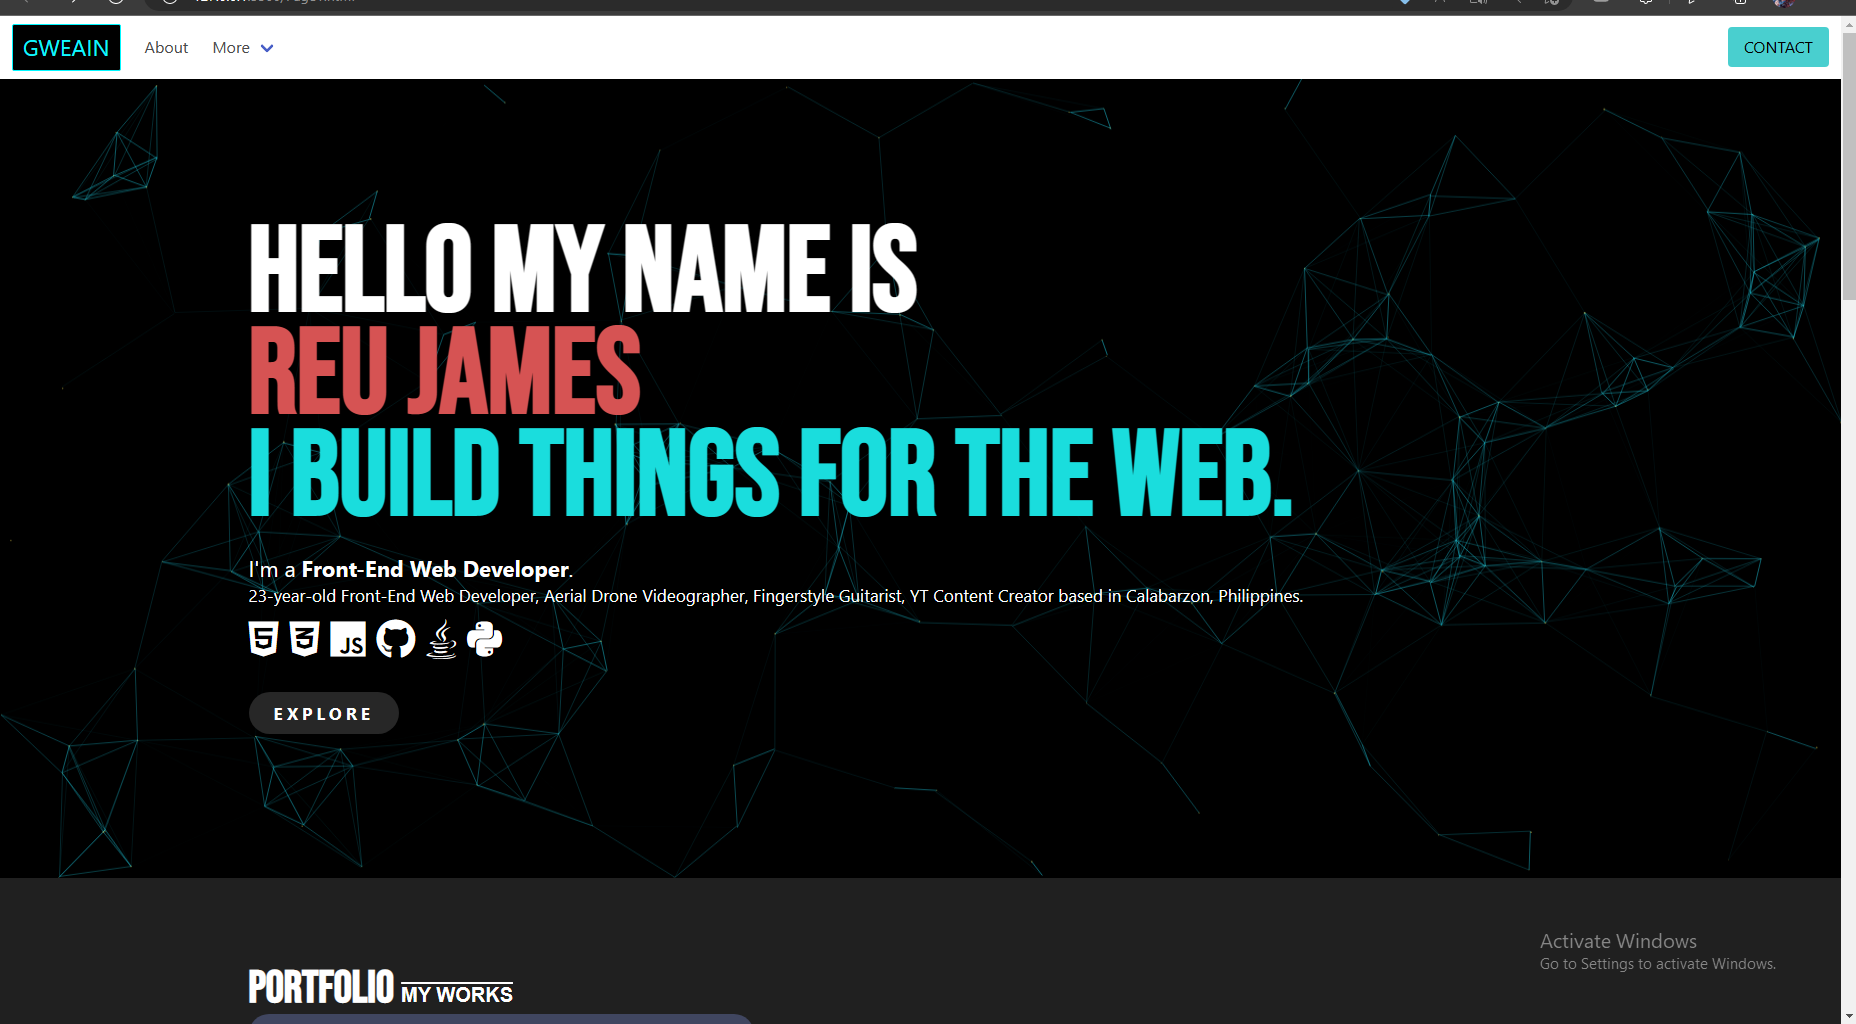Click the 23-year-old description paragraph
The height and width of the screenshot is (1024, 1856).
[x=775, y=596]
